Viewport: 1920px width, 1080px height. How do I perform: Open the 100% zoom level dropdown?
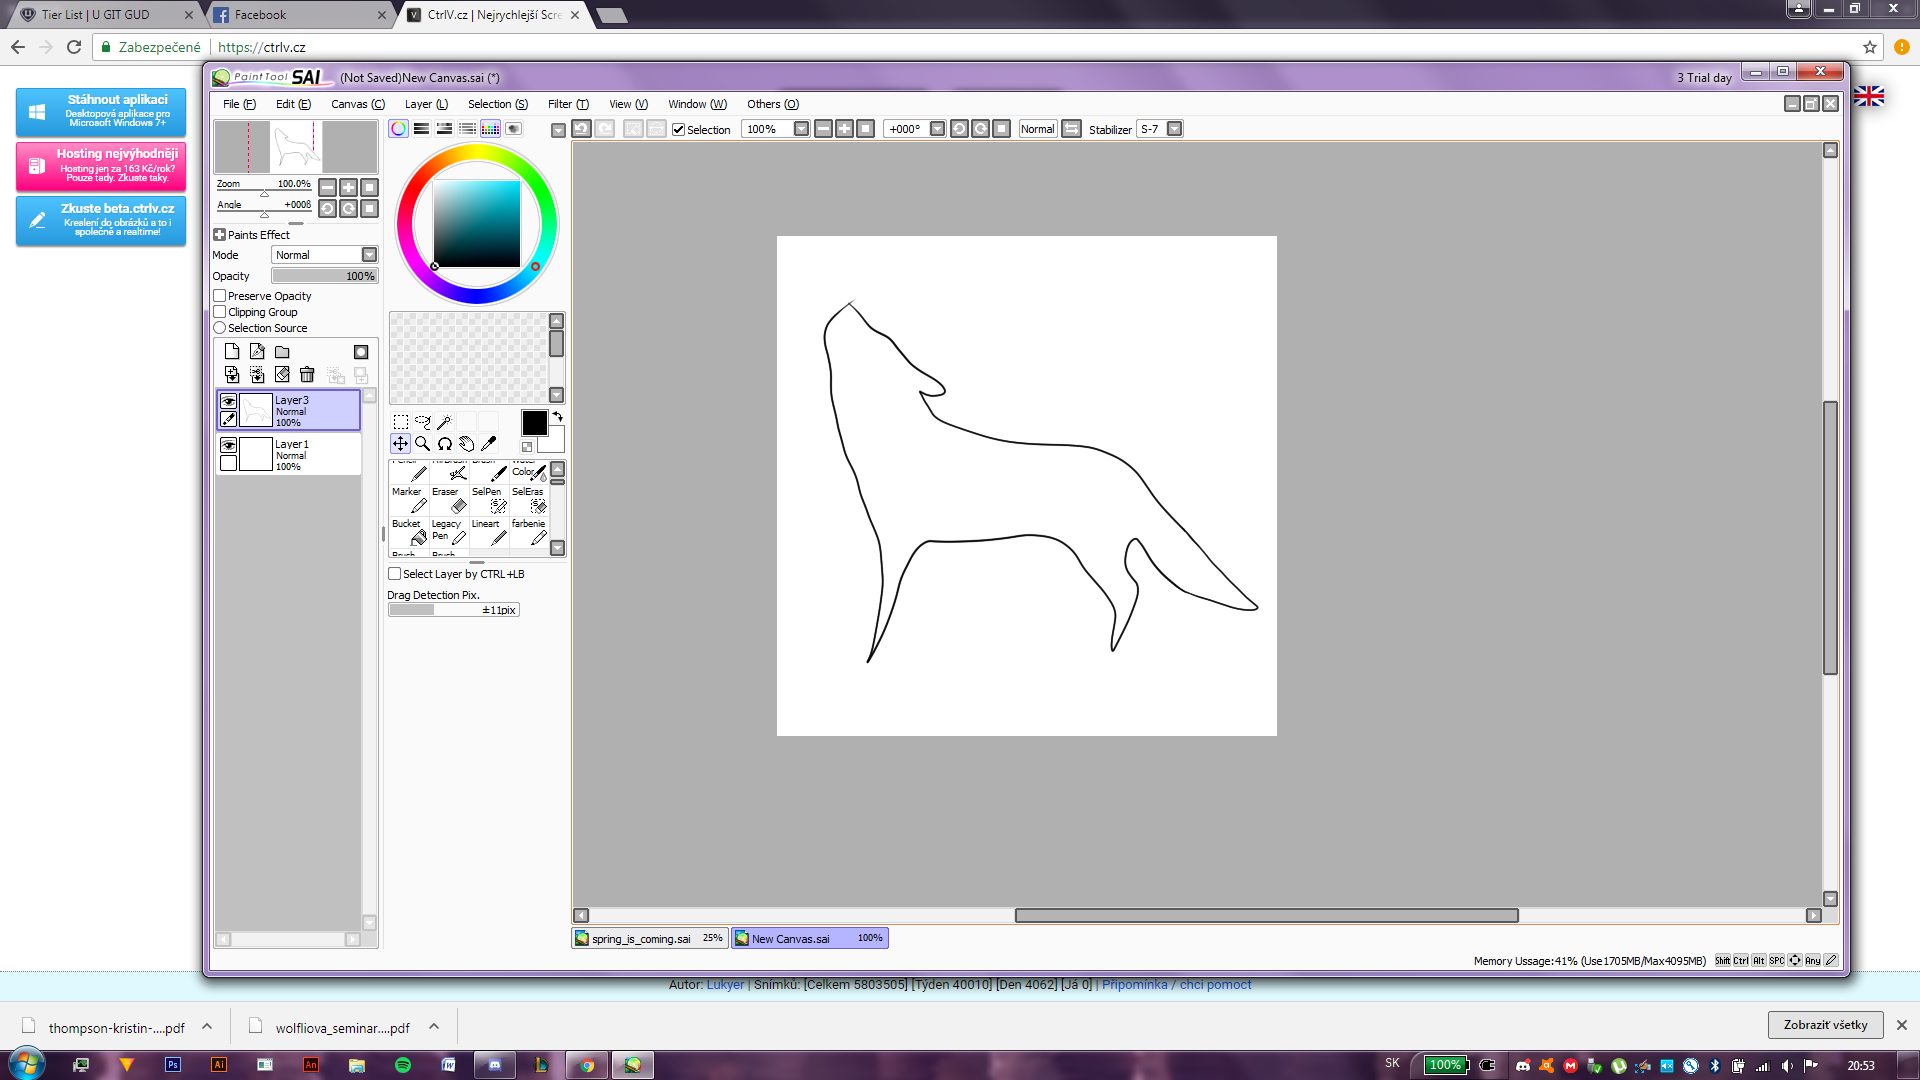coord(801,129)
